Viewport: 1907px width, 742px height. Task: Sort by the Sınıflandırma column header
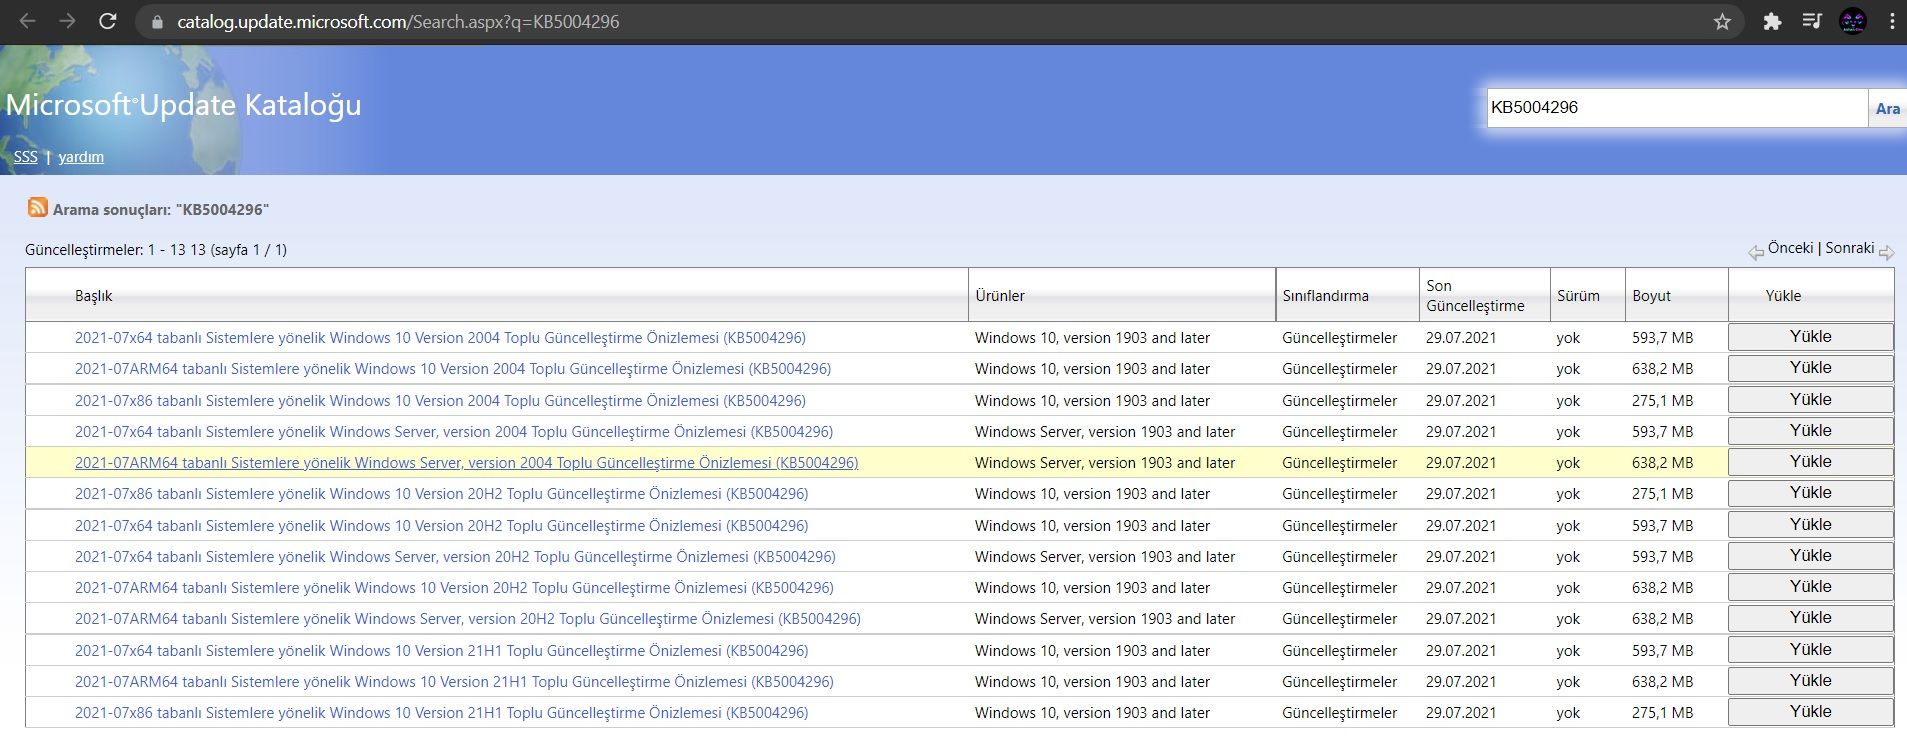click(1326, 296)
